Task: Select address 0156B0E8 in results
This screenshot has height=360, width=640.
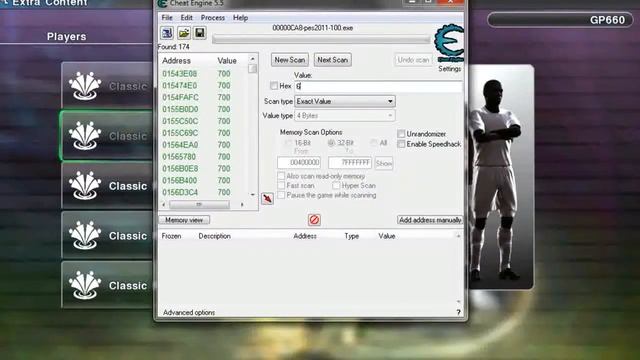Action: (180, 168)
